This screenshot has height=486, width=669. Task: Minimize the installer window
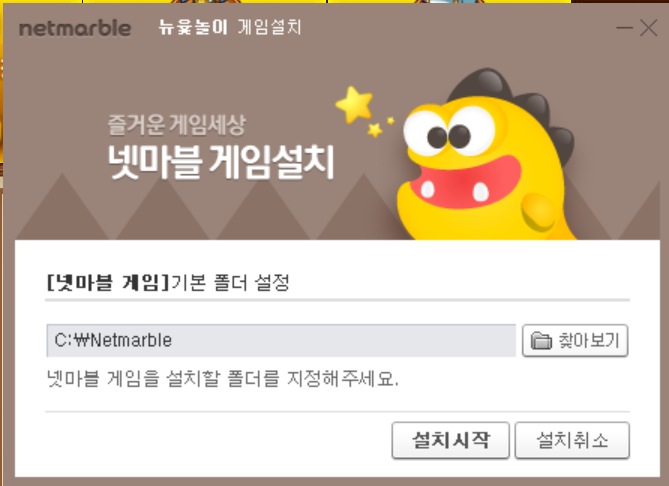[625, 28]
